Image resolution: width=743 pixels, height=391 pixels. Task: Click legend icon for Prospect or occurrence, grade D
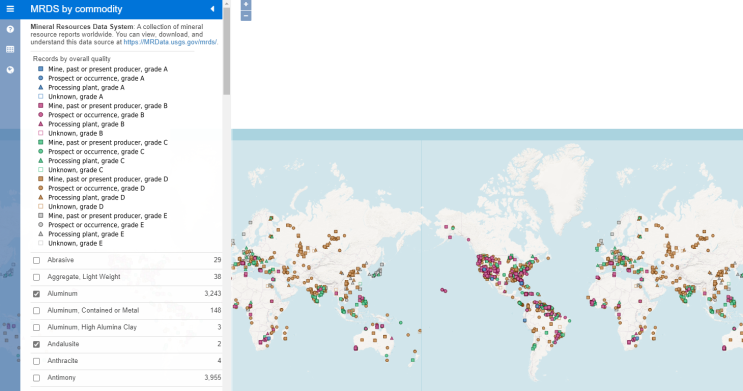(41, 188)
